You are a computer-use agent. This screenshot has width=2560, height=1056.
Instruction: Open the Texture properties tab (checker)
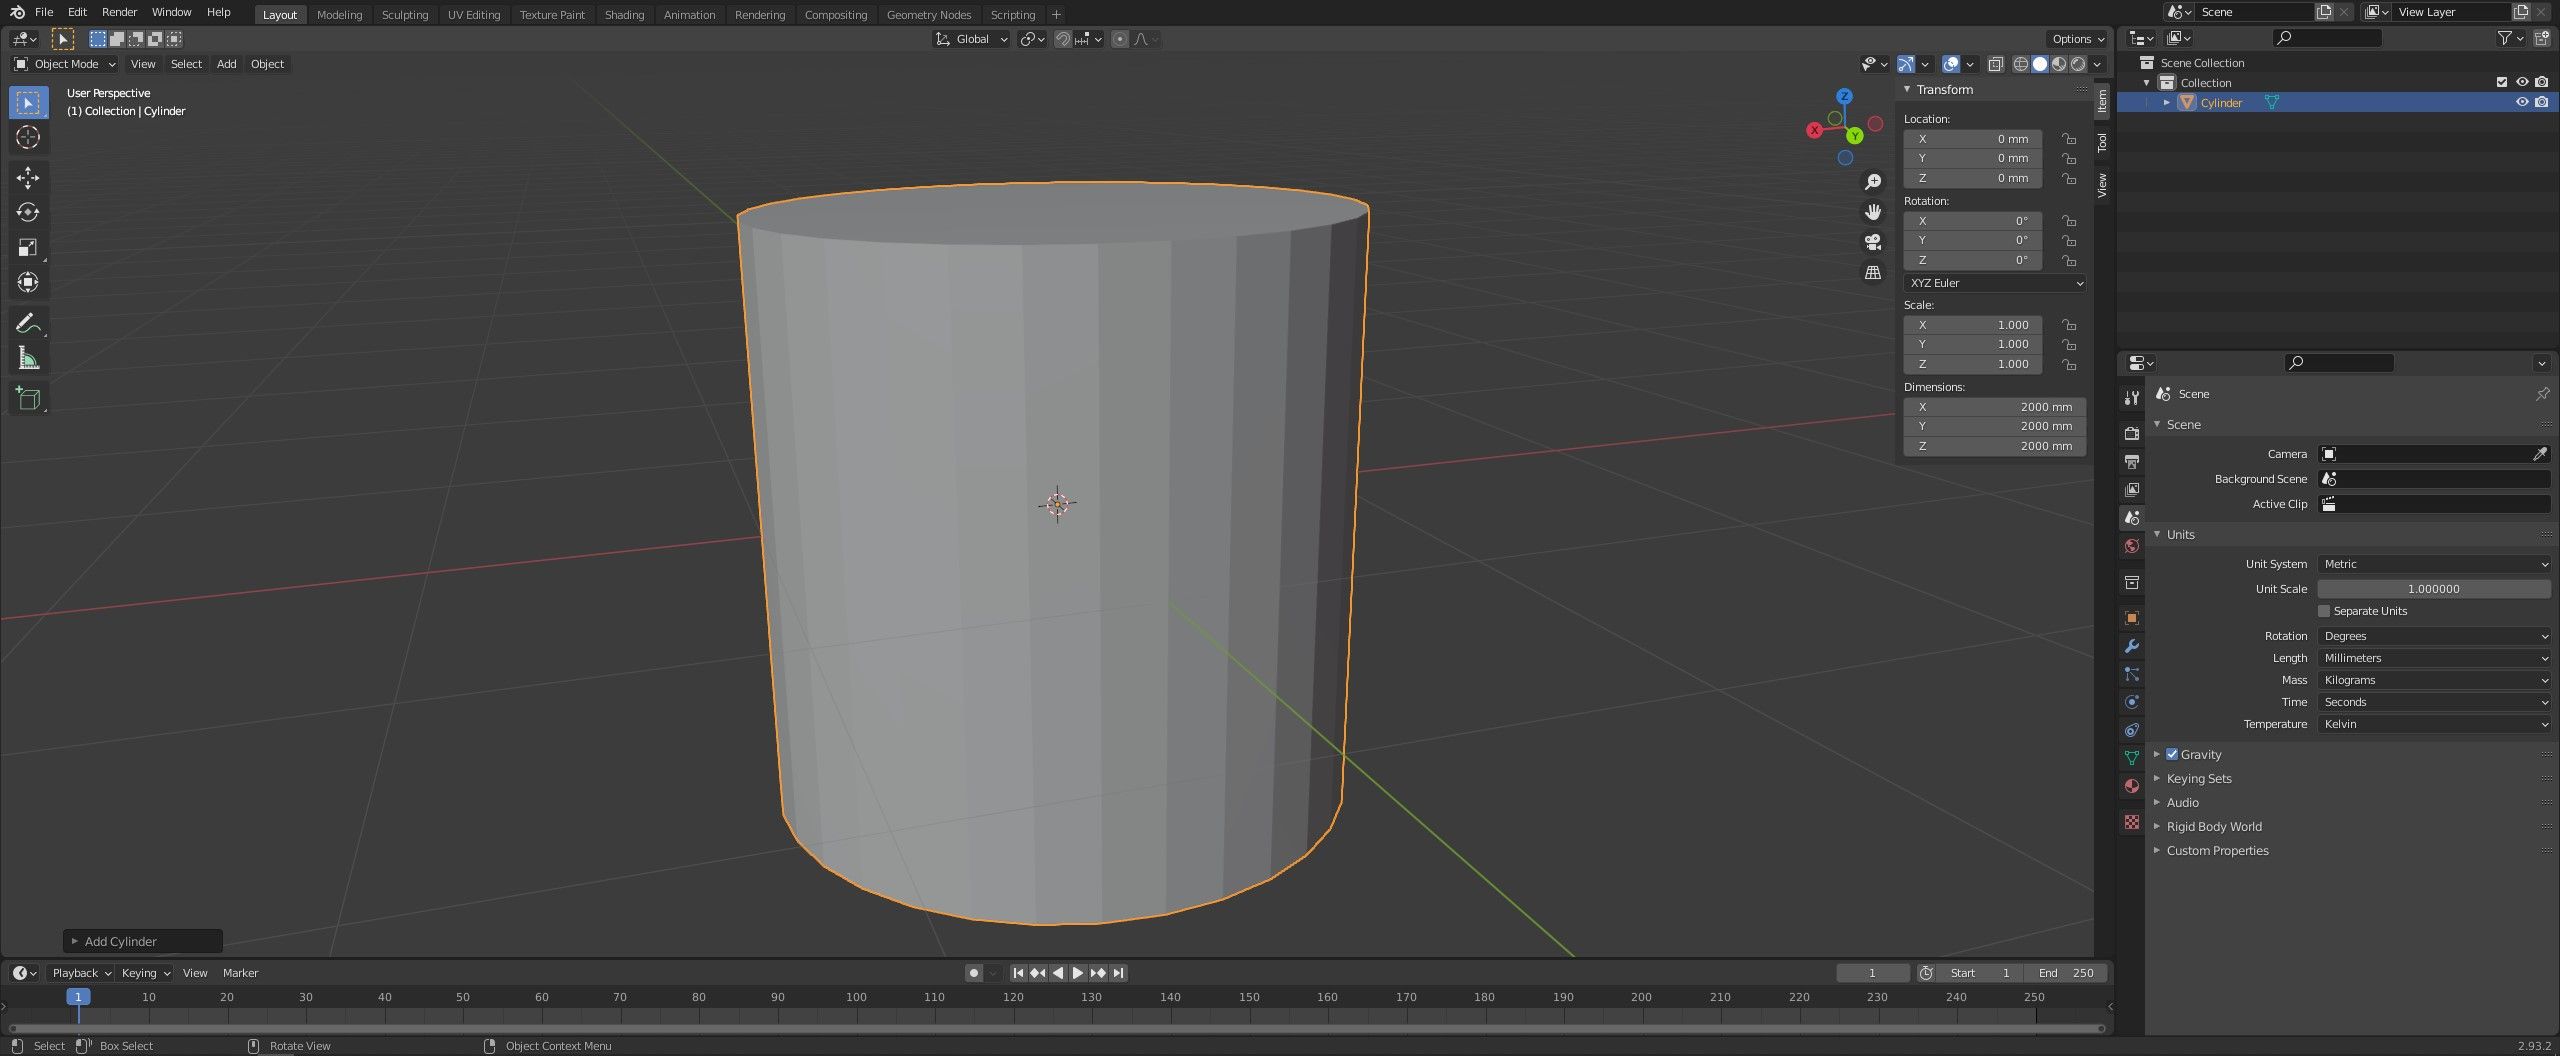[x=2131, y=822]
